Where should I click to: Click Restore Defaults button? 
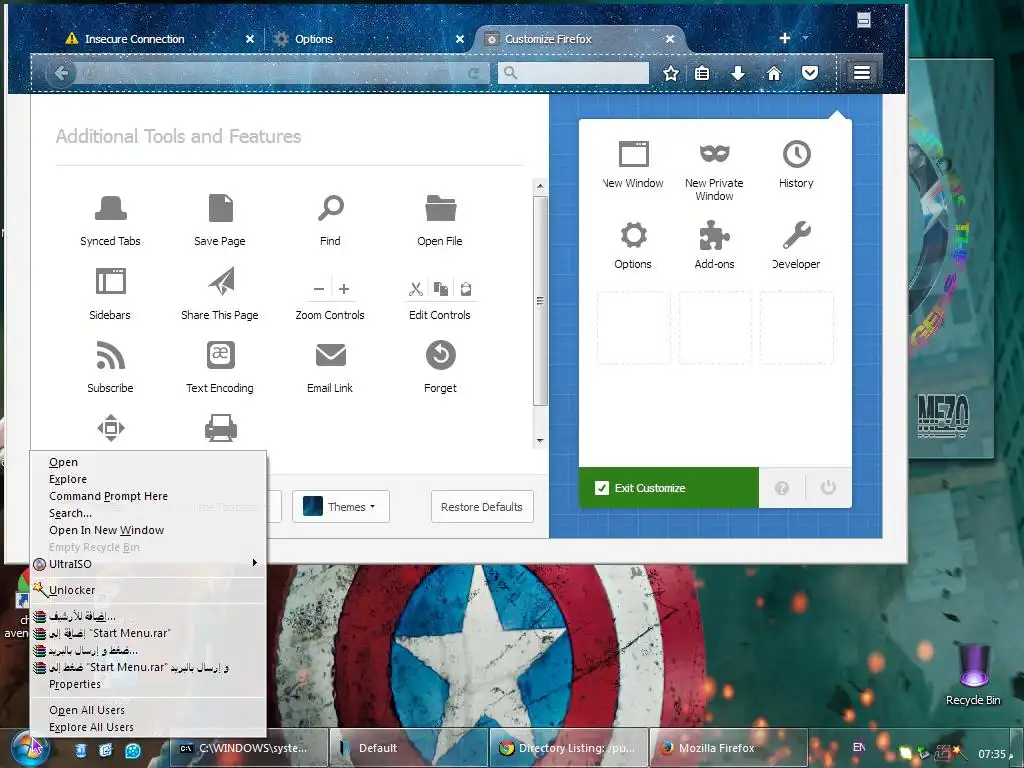pos(482,507)
